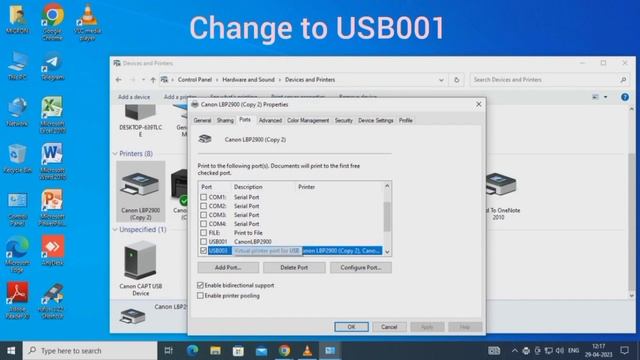The width and height of the screenshot is (640, 360).
Task: Open Microsoft Edge desktop shortcut
Action: [x=17, y=254]
